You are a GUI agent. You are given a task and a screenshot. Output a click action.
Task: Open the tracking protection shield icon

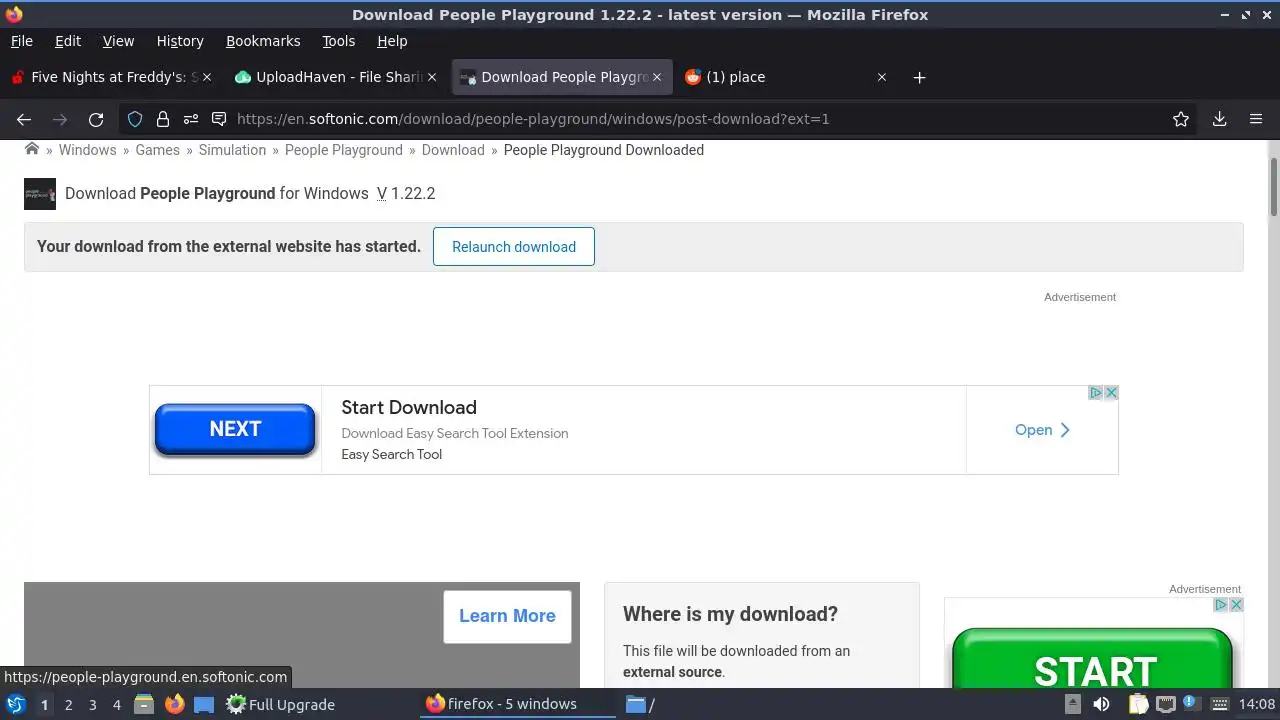[135, 119]
